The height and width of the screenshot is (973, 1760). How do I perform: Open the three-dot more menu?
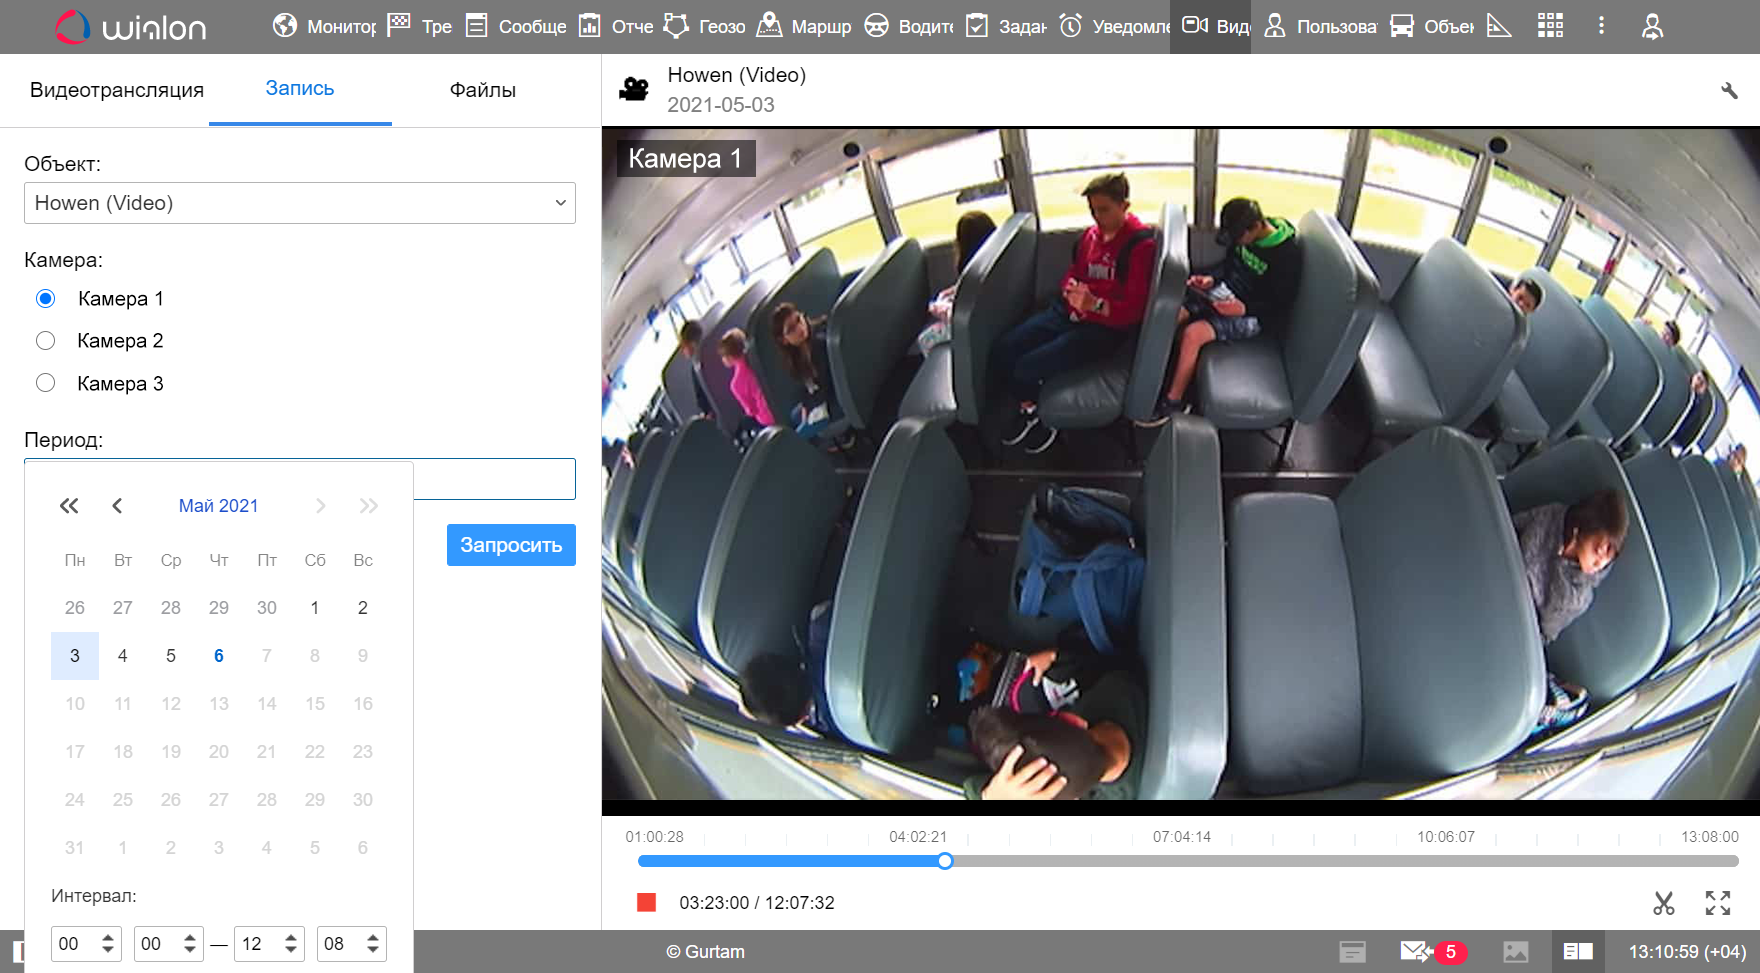coord(1601,26)
